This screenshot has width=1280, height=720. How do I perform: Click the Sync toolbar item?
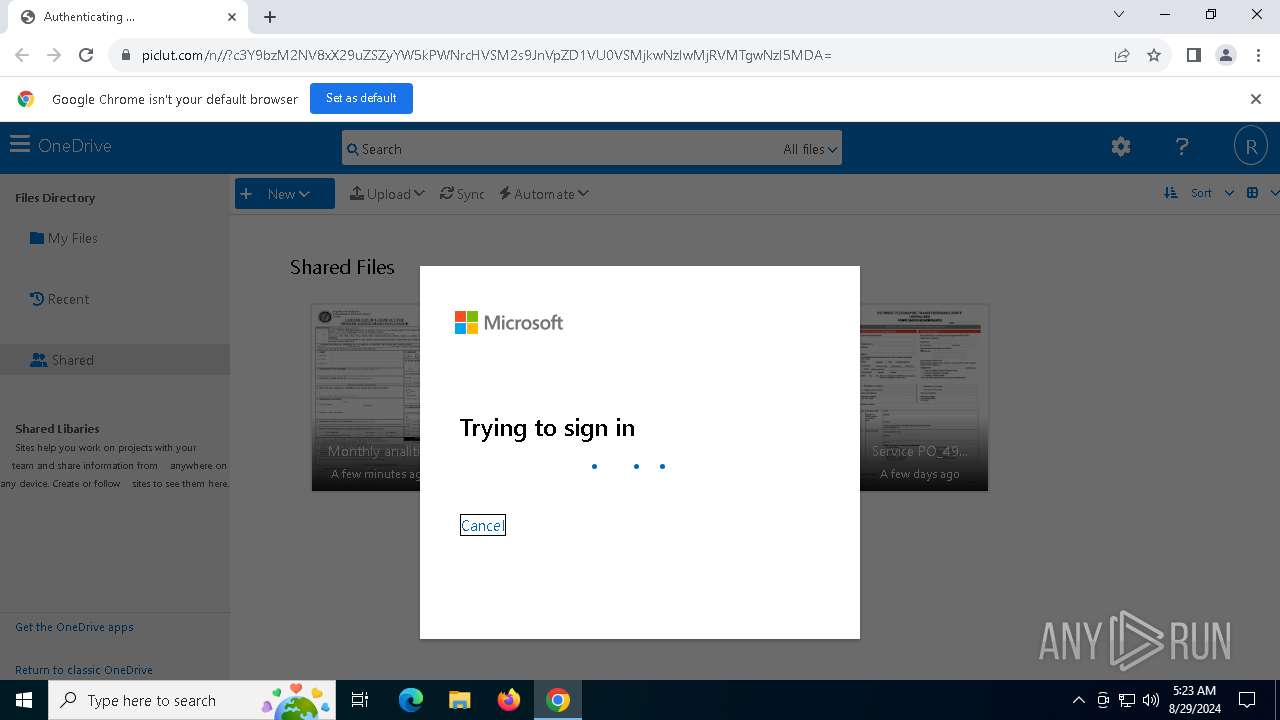(x=462, y=194)
